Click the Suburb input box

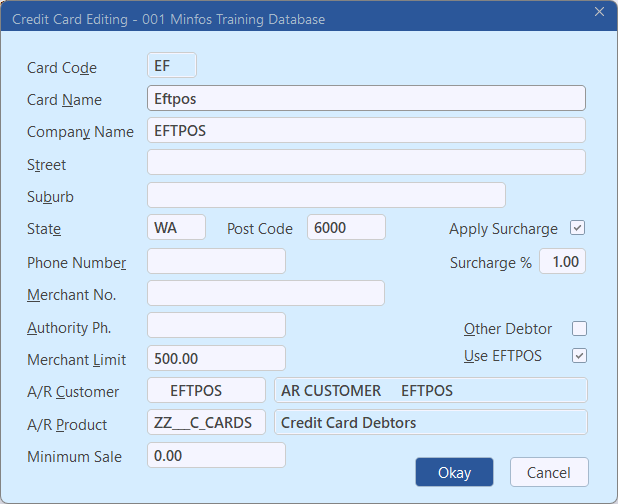tap(326, 195)
